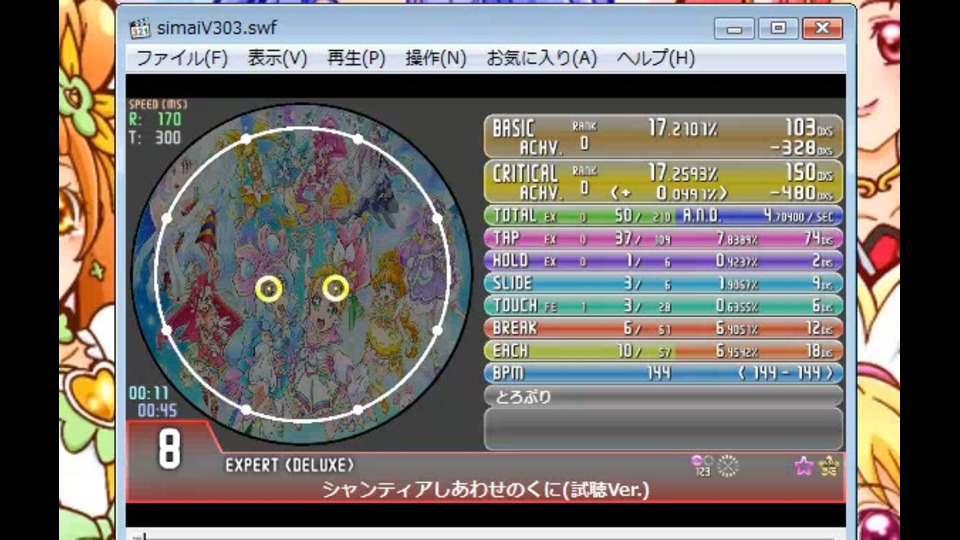The height and width of the screenshot is (540, 960).
Task: Click the BPM range 144 - 144
Action: pos(786,373)
